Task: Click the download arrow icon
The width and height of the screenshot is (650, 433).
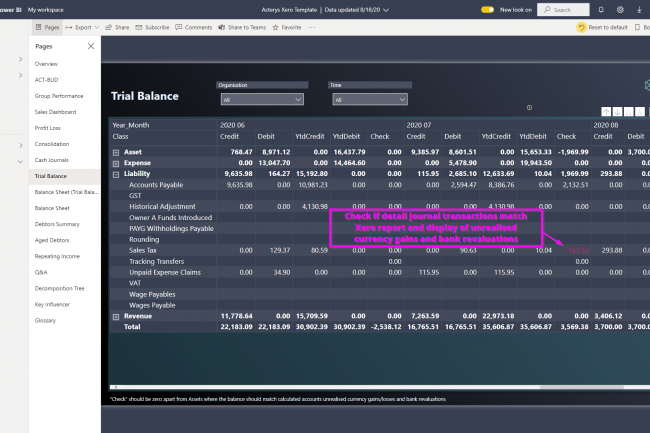Action: point(639,10)
